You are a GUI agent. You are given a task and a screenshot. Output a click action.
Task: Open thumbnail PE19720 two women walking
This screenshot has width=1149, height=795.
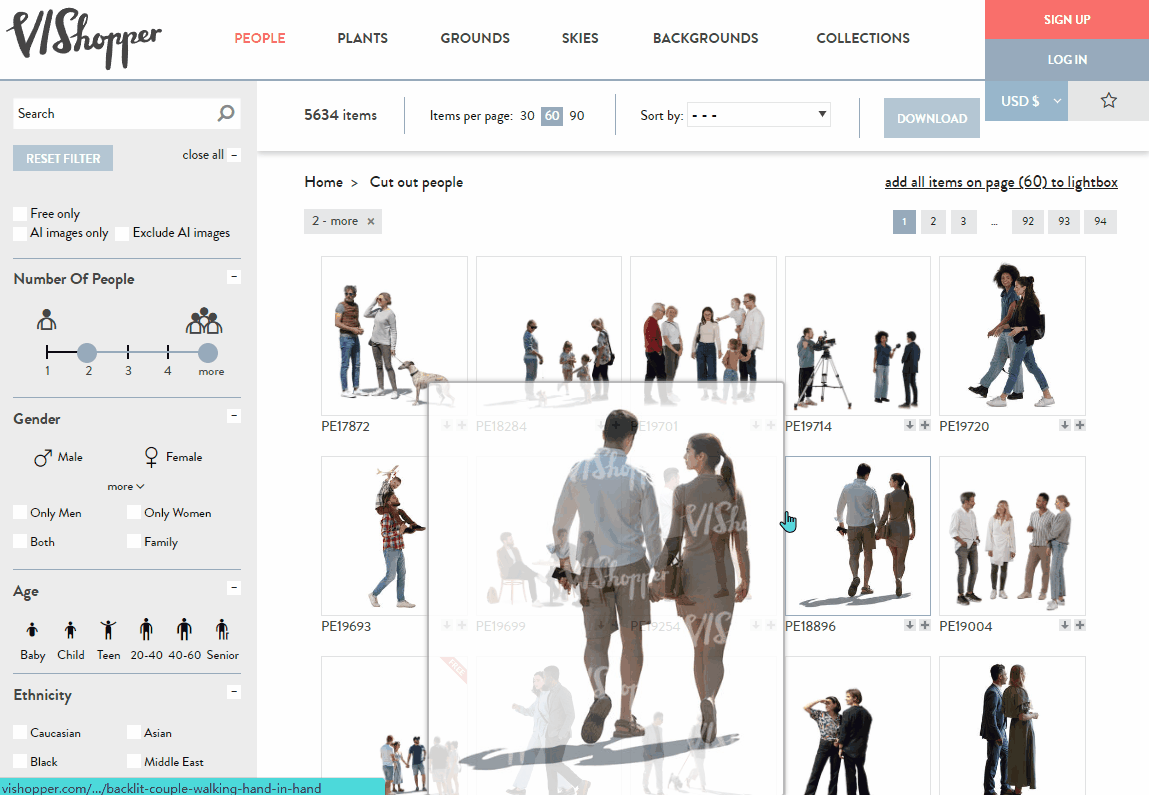(x=1012, y=336)
